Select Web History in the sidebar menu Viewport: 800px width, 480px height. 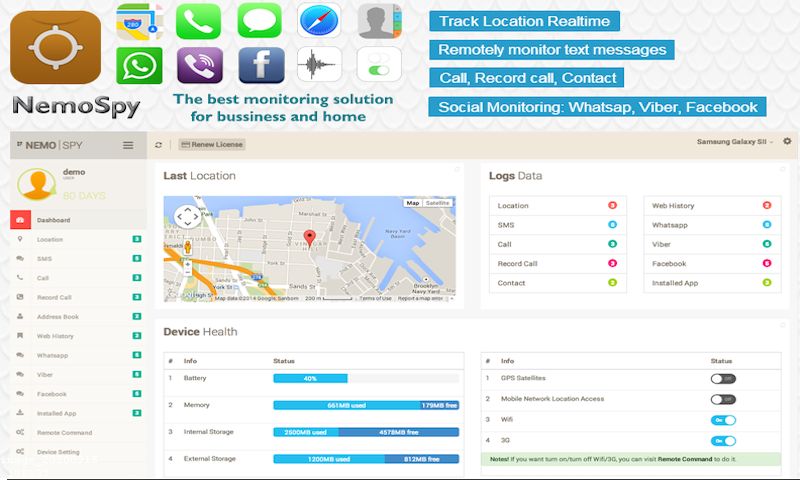coord(56,336)
